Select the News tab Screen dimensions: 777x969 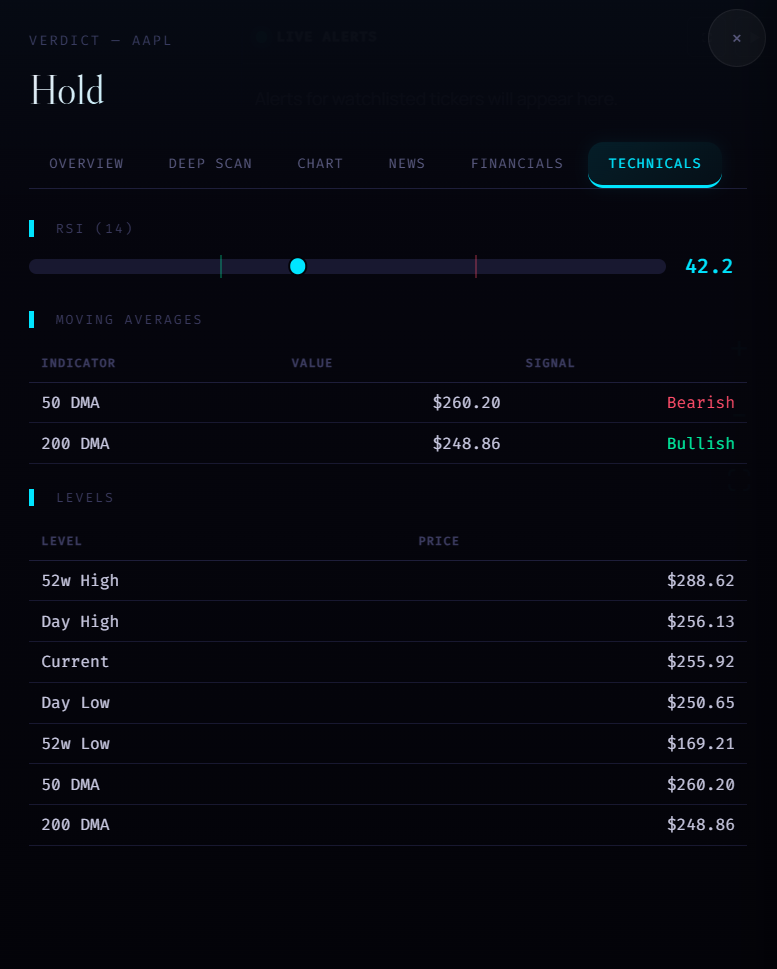click(x=407, y=164)
